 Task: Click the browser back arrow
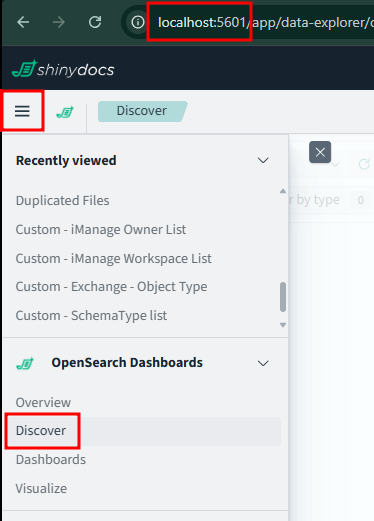tap(23, 22)
